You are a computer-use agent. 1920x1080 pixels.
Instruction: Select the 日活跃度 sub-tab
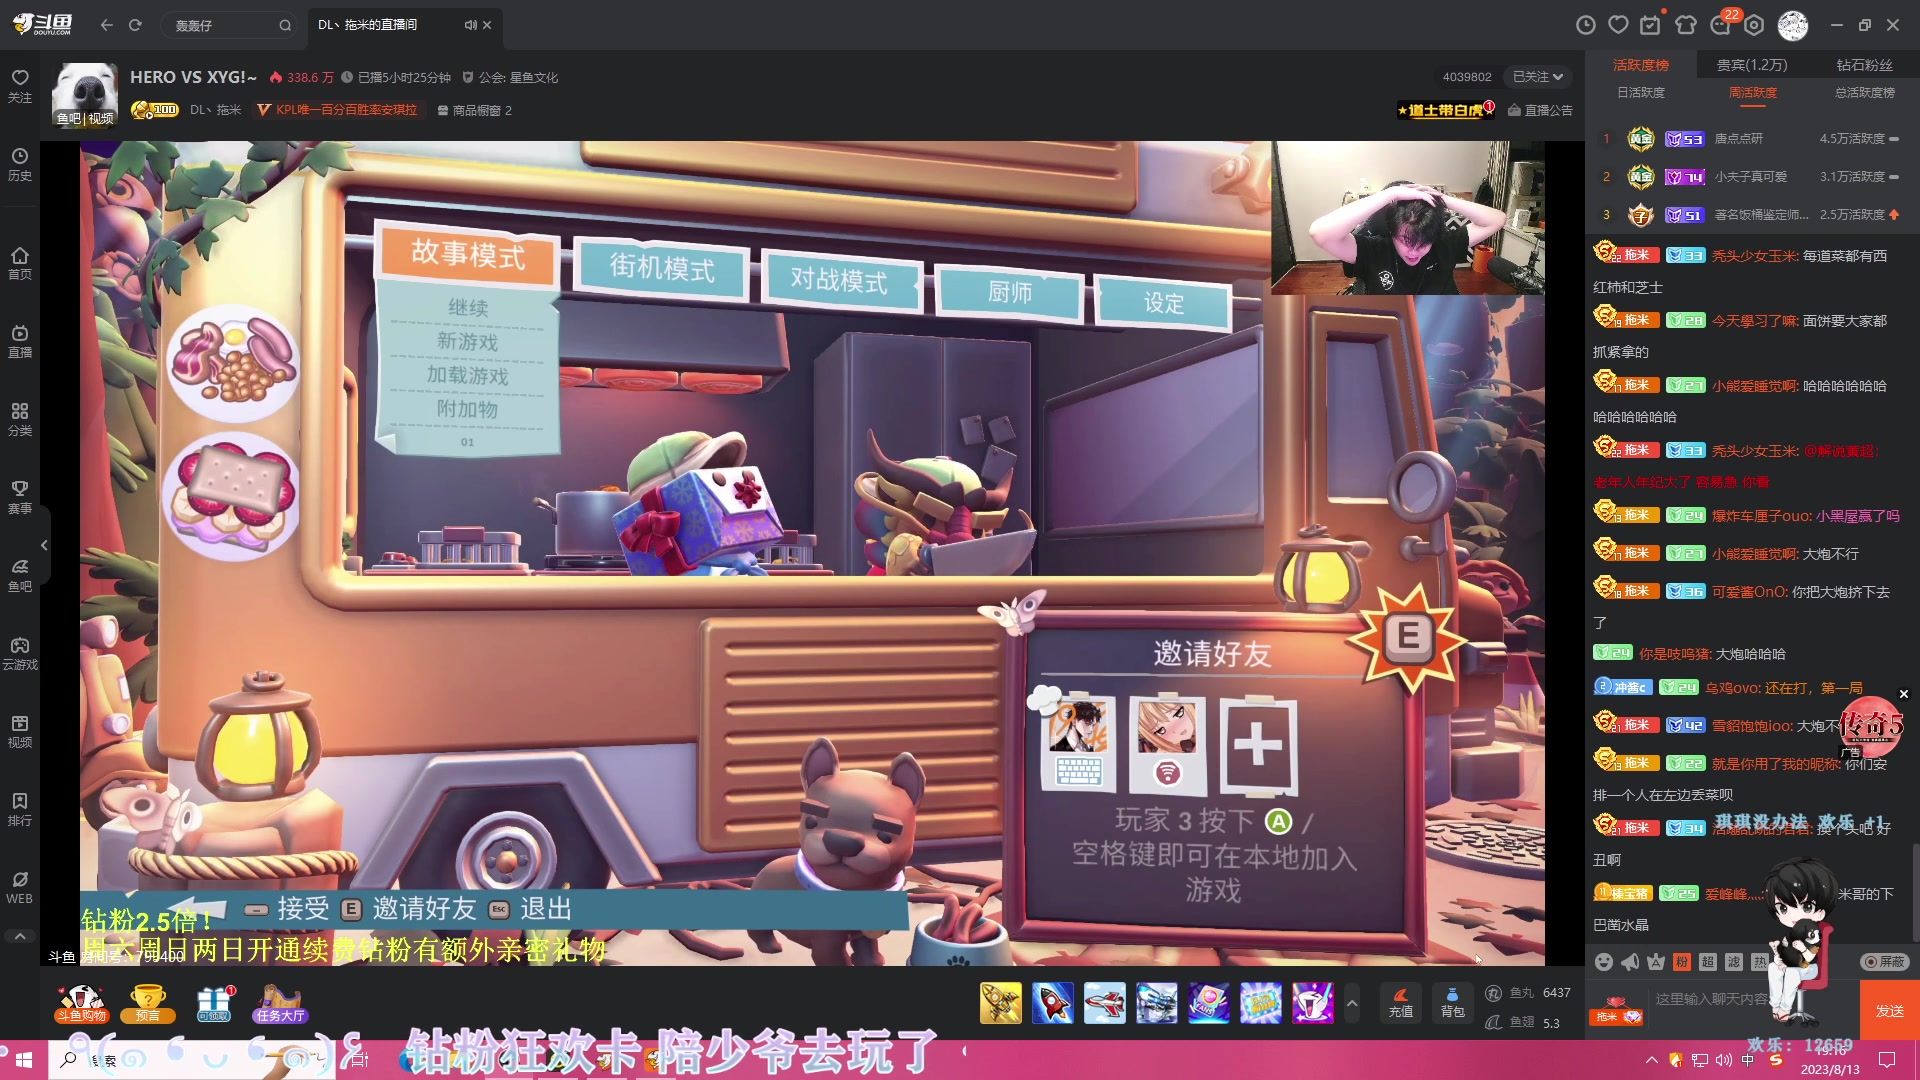point(1641,93)
